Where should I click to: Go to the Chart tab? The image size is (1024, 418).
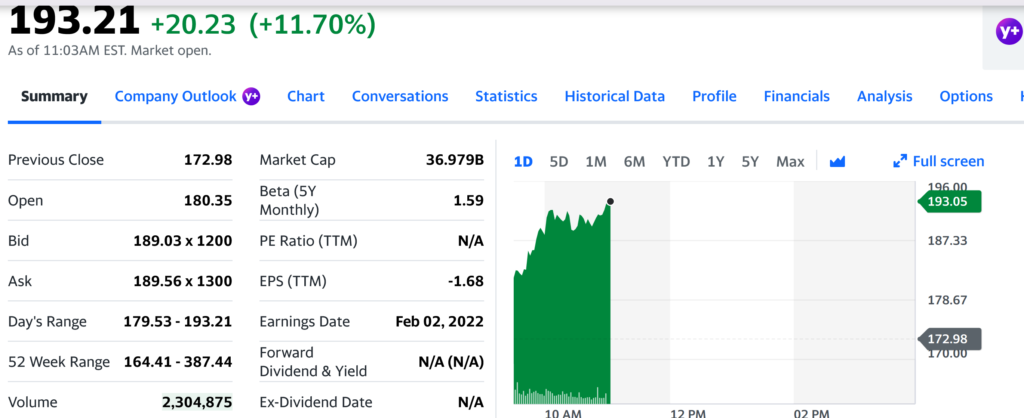point(306,96)
